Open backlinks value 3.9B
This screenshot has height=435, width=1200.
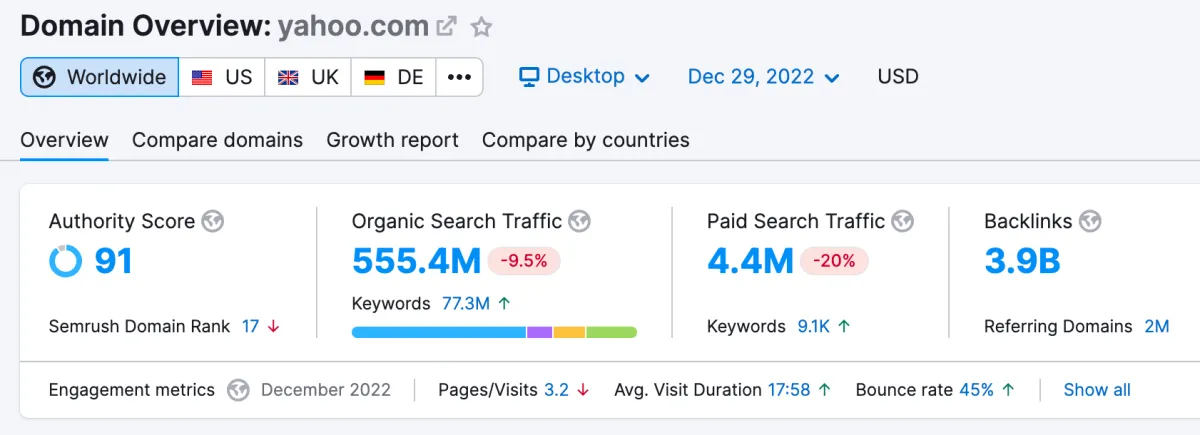[x=1022, y=262]
